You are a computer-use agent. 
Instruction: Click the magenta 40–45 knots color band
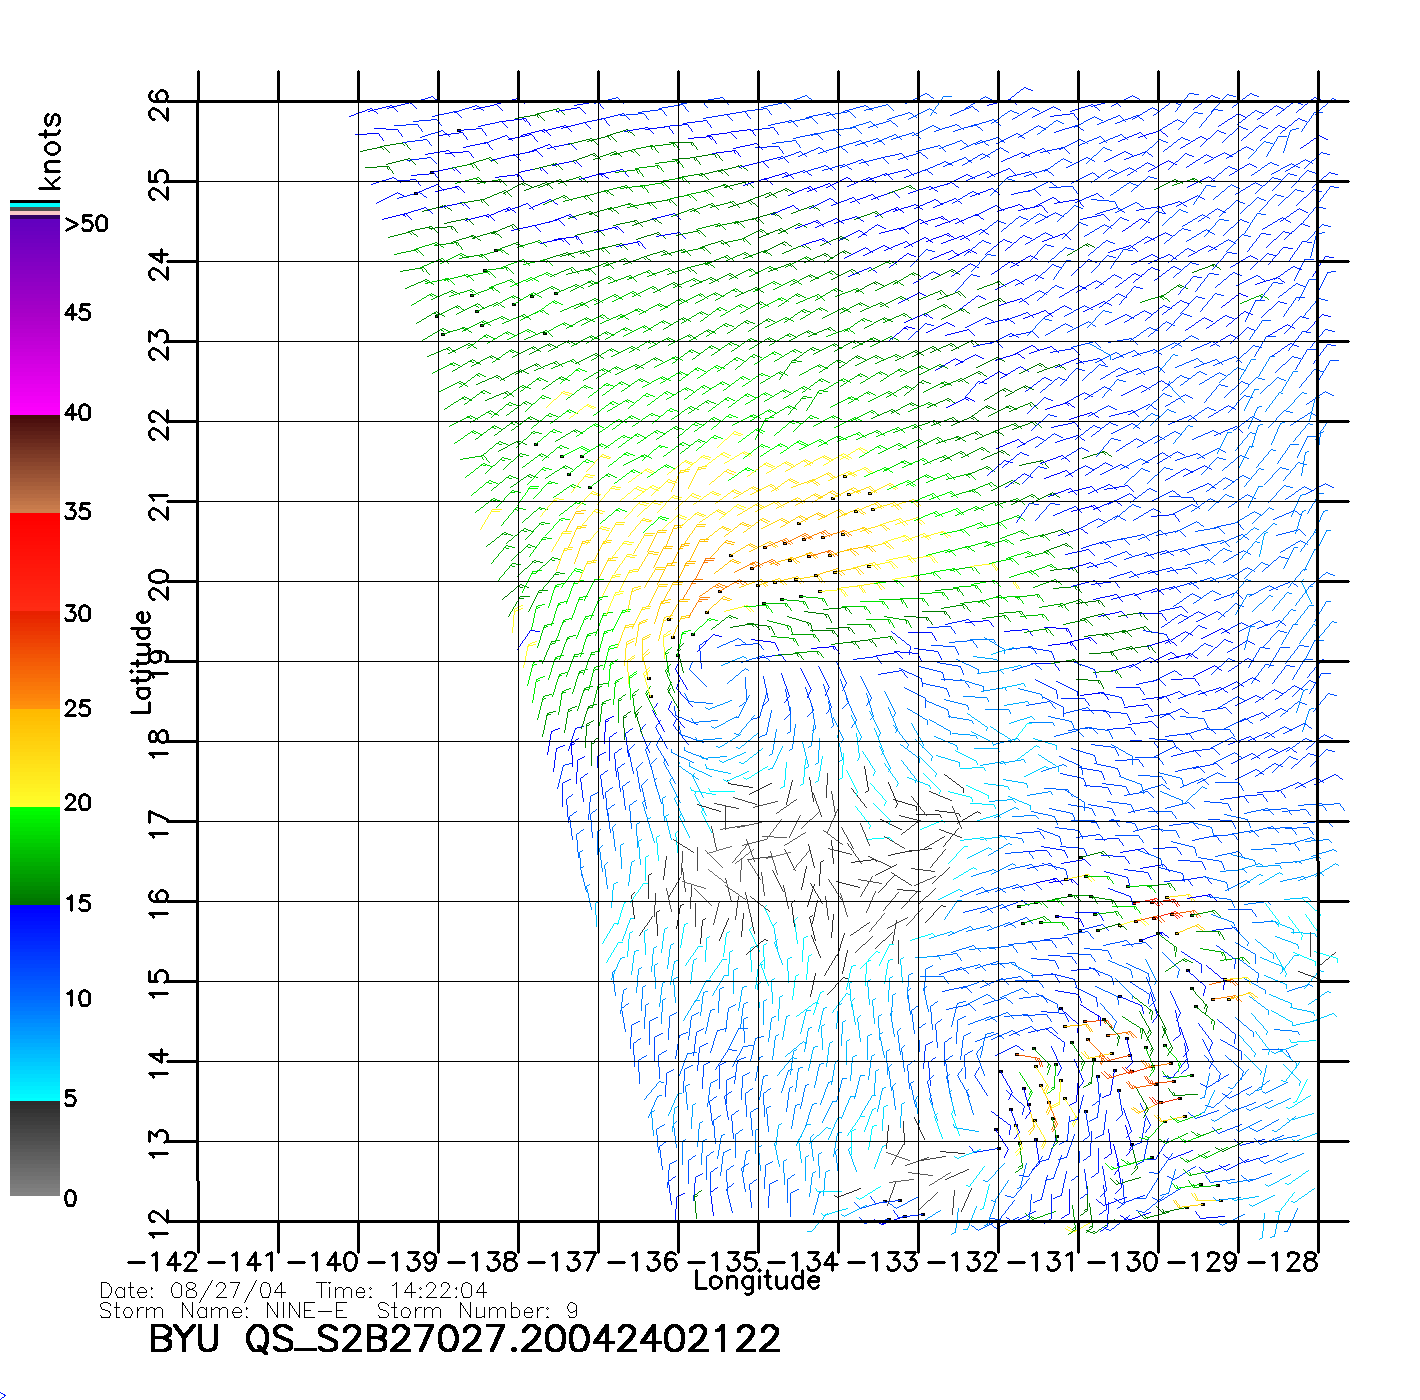(35, 365)
